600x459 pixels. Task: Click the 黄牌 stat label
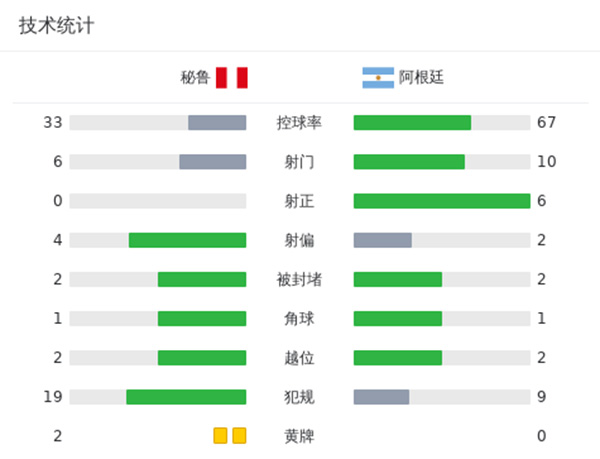[x=299, y=436]
